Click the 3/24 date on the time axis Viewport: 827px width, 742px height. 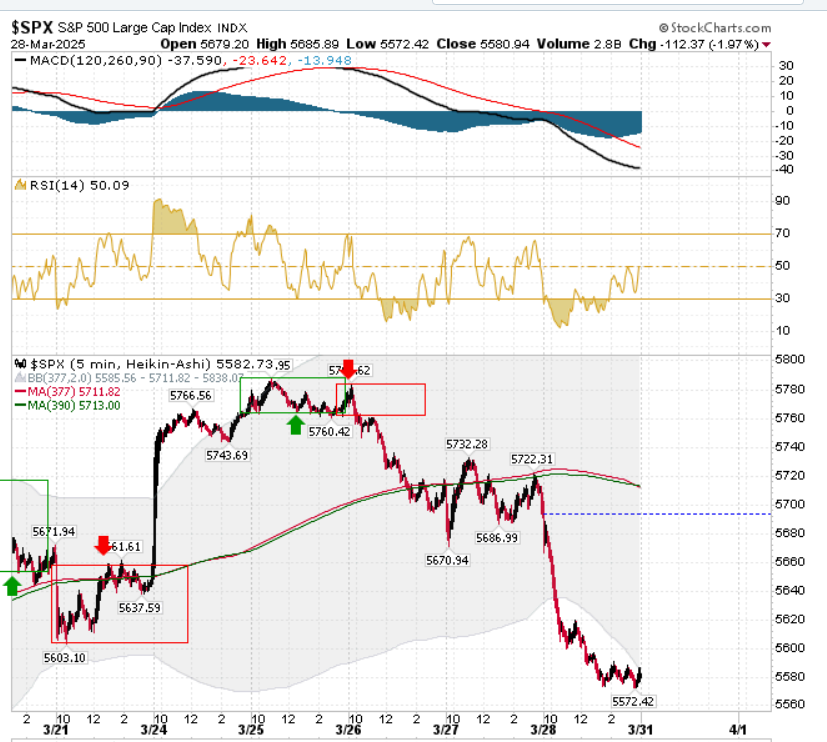point(153,730)
